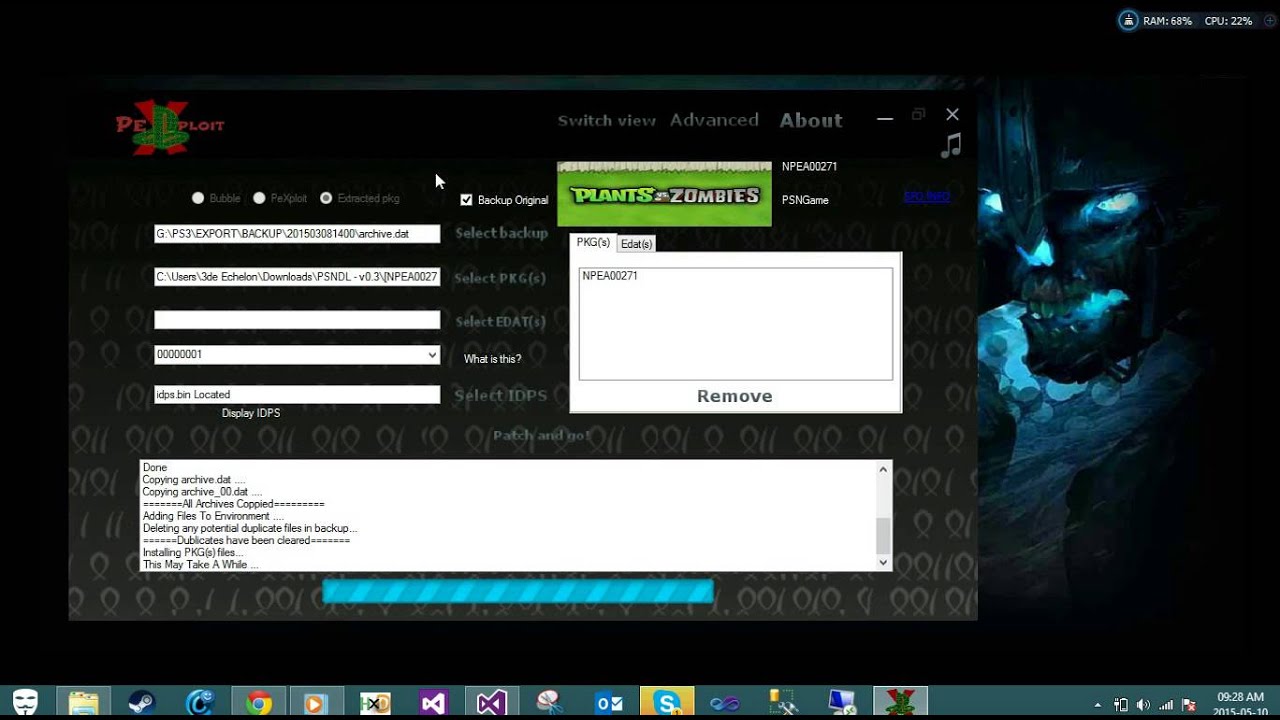
Task: Click the empty EDAT path field
Action: pos(297,320)
